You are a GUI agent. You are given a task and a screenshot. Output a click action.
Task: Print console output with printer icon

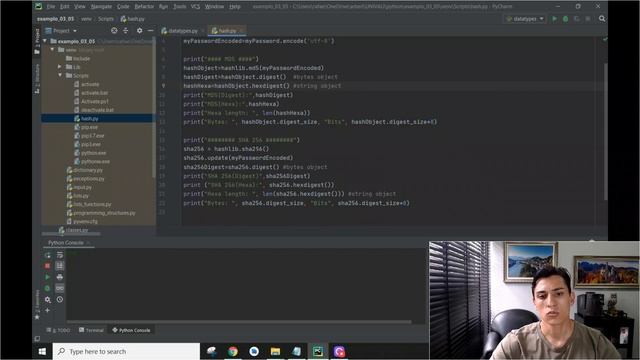(x=60, y=277)
